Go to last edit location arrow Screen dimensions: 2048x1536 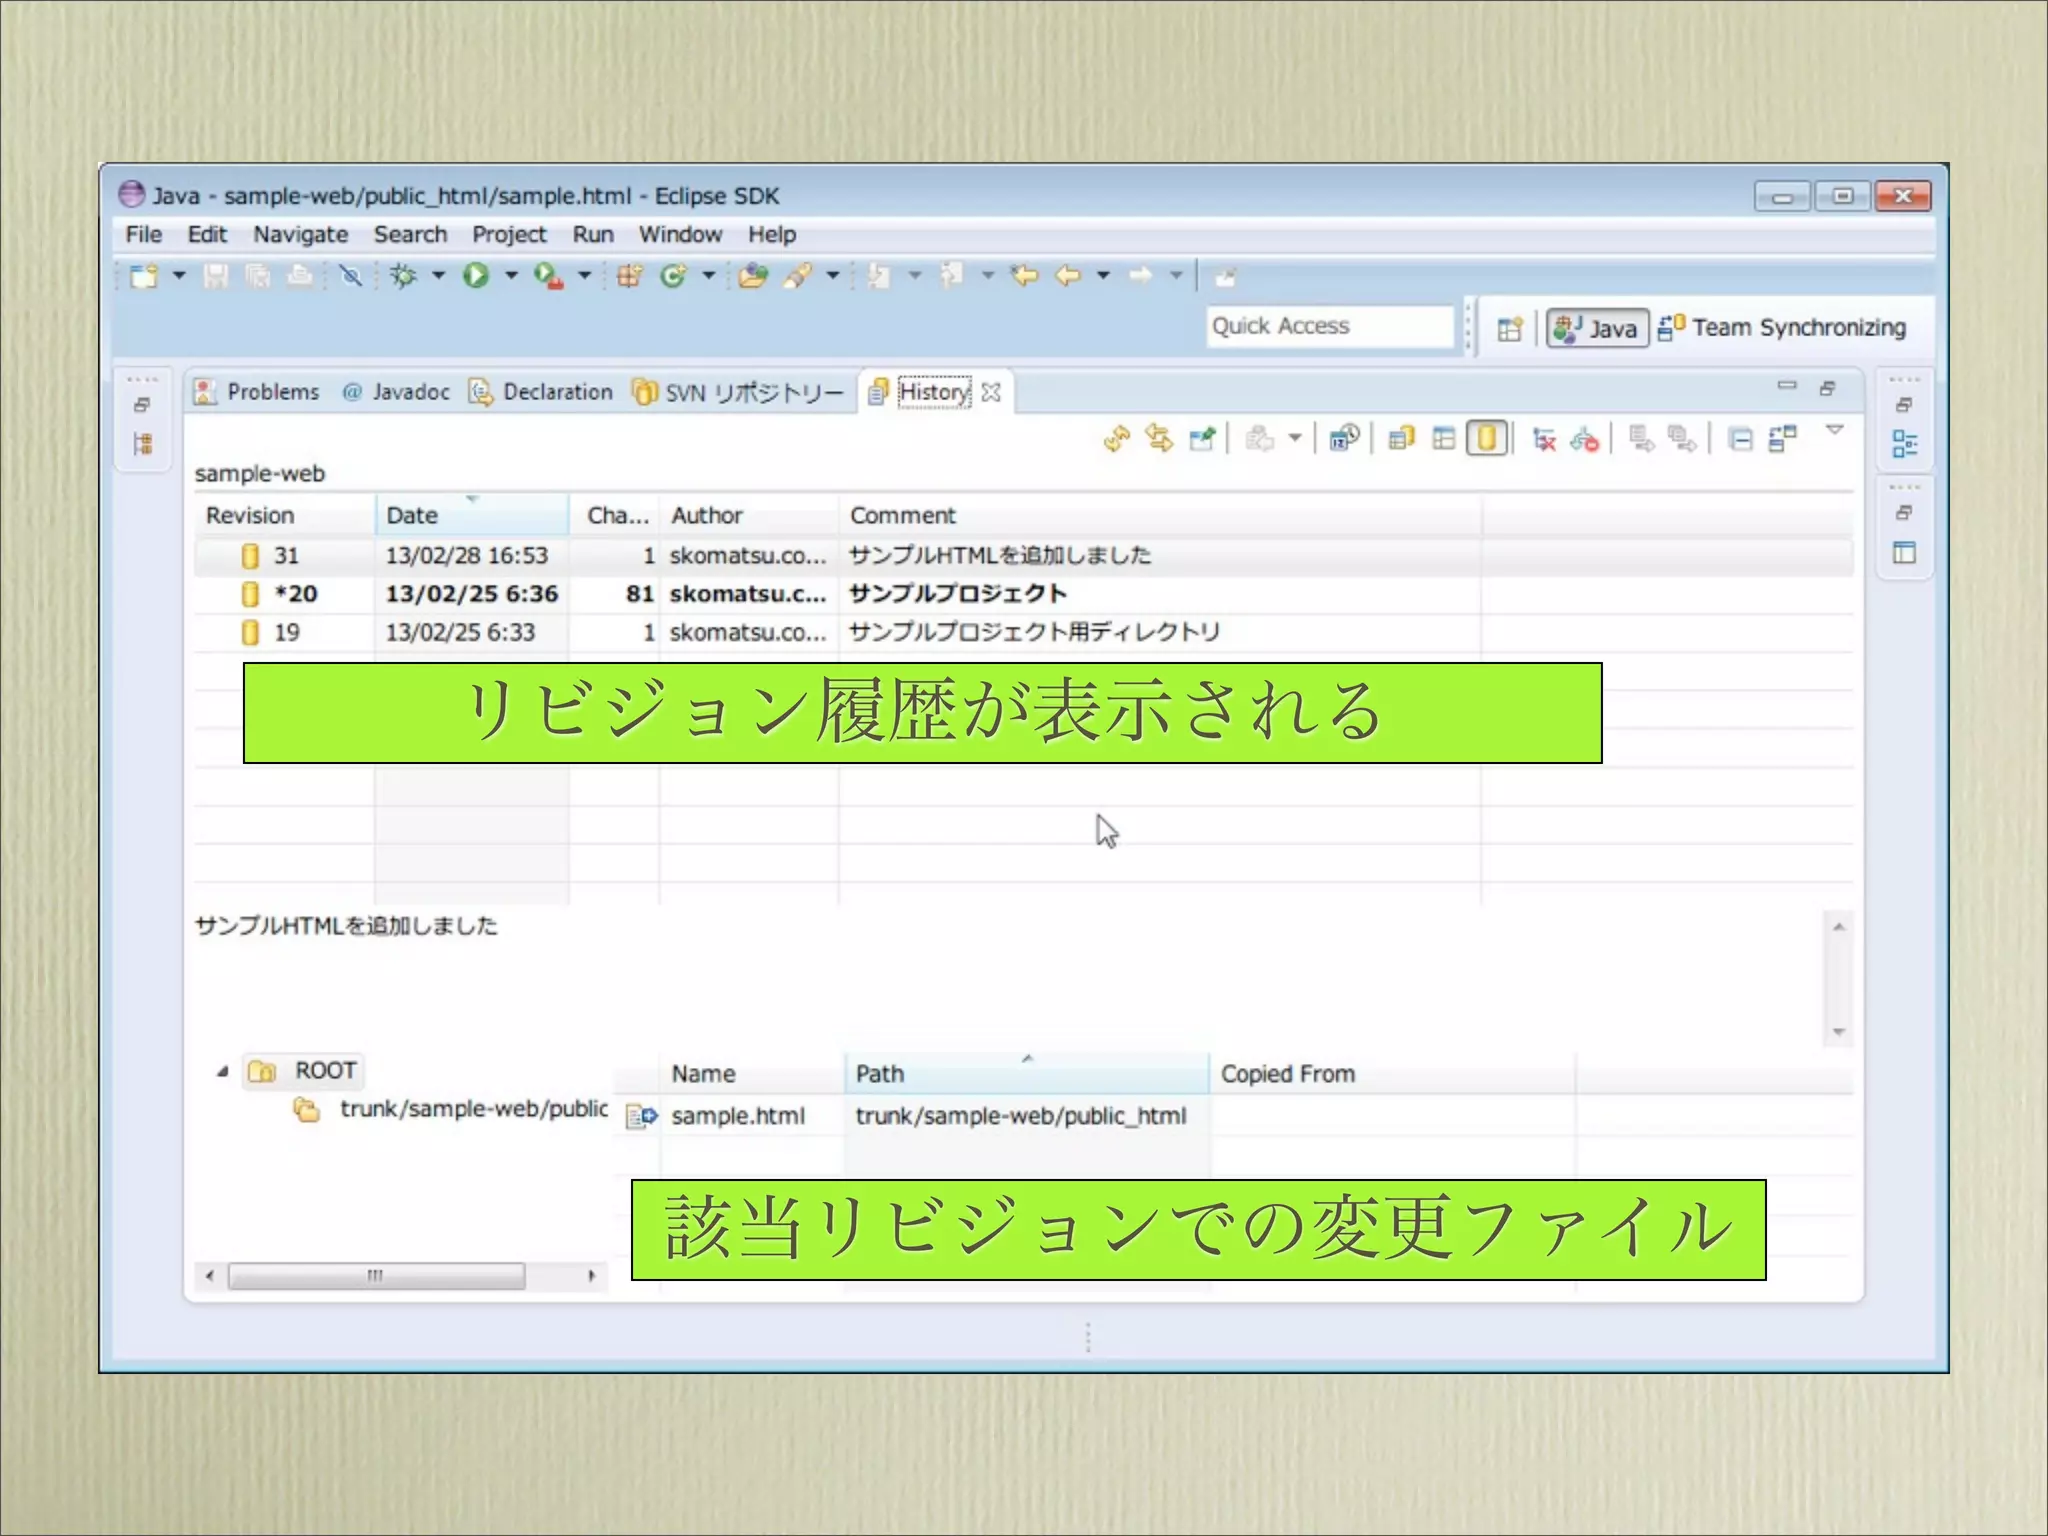(x=1025, y=275)
